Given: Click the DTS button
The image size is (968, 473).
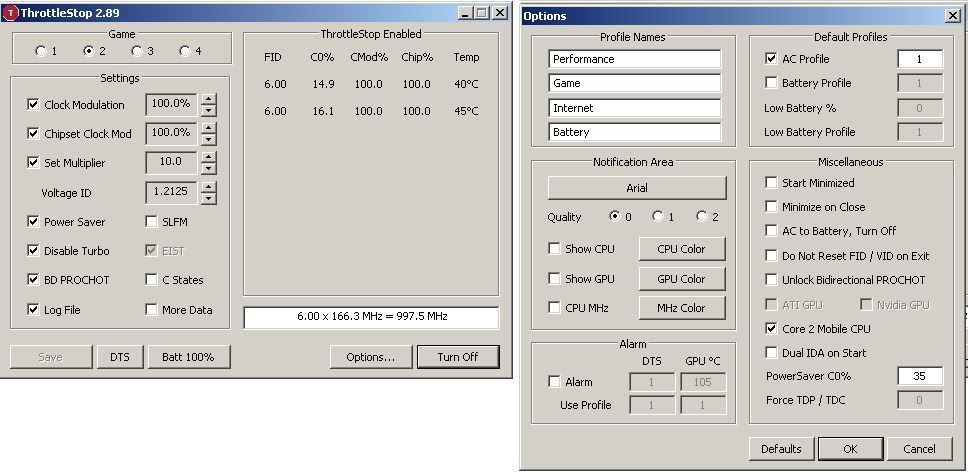Looking at the screenshot, I should point(120,357).
